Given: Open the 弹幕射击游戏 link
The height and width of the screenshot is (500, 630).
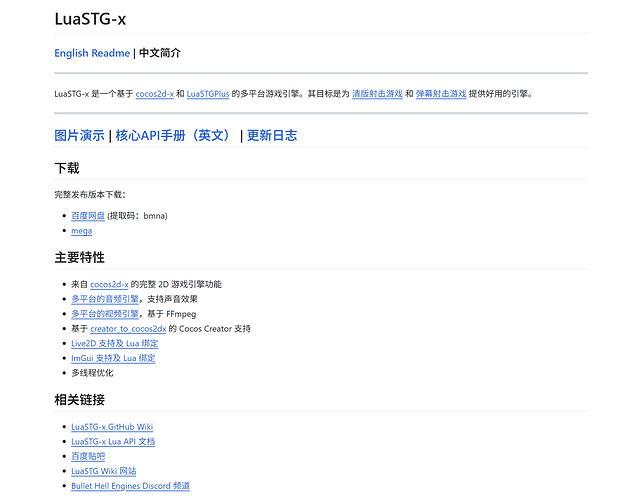Looking at the screenshot, I should [441, 94].
